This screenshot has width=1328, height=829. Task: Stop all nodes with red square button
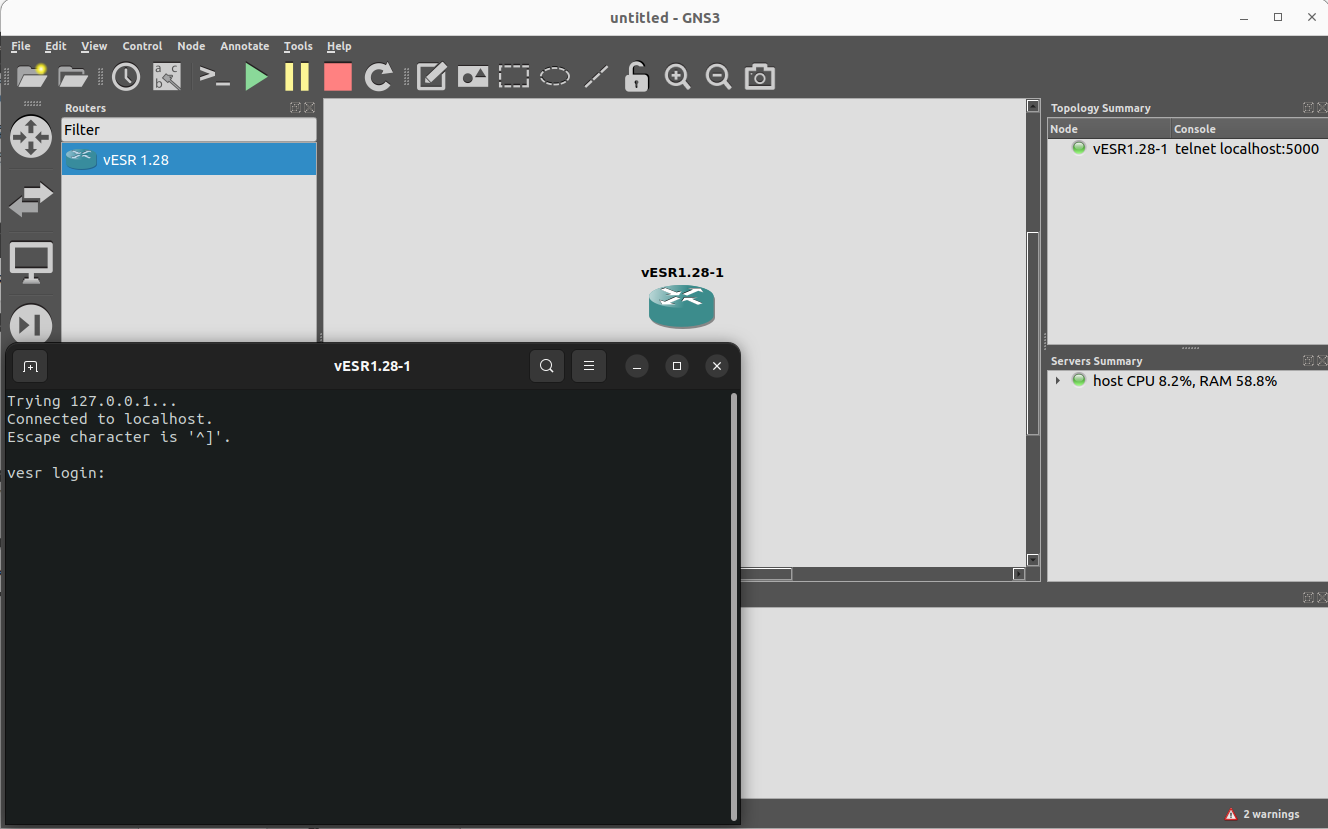[338, 76]
